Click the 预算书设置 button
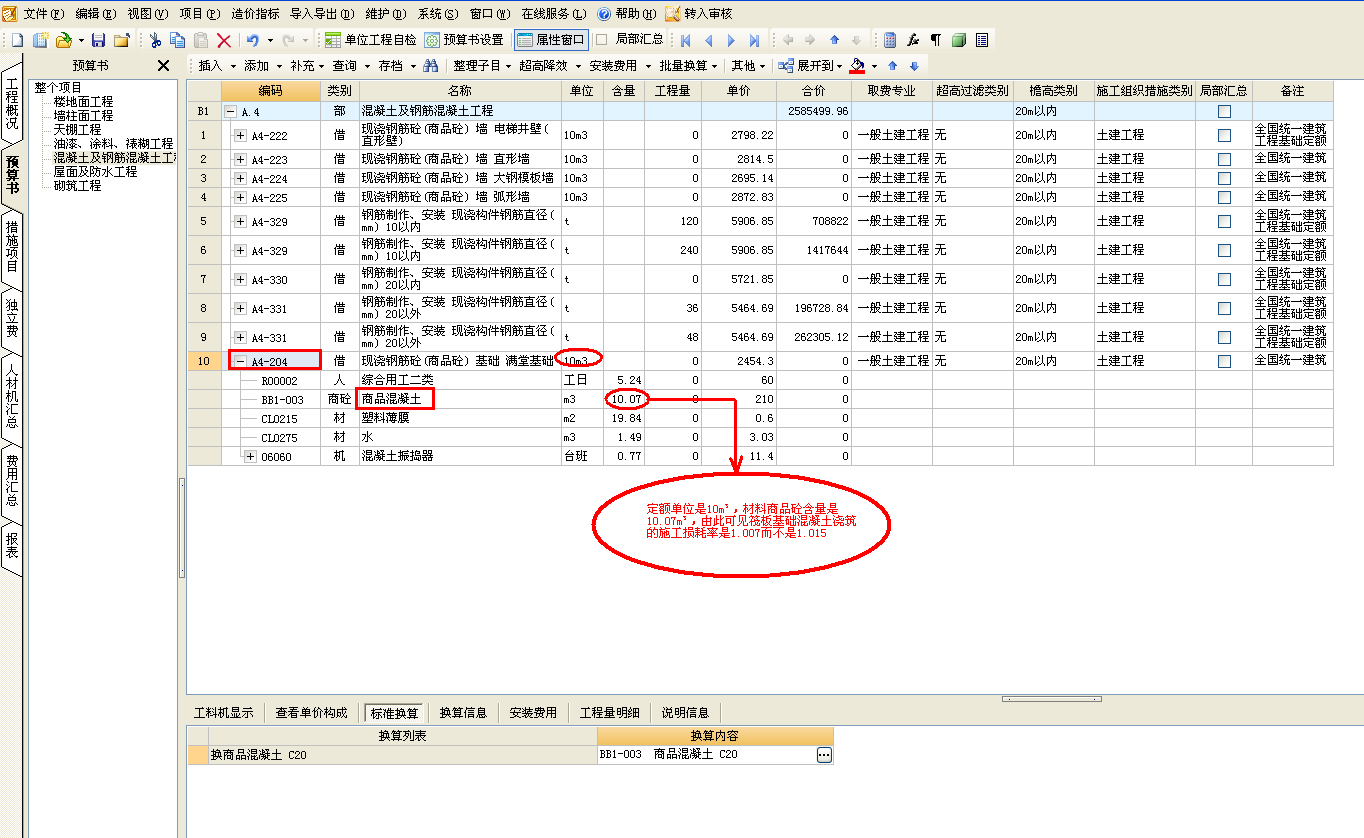The height and width of the screenshot is (838, 1364). (464, 40)
